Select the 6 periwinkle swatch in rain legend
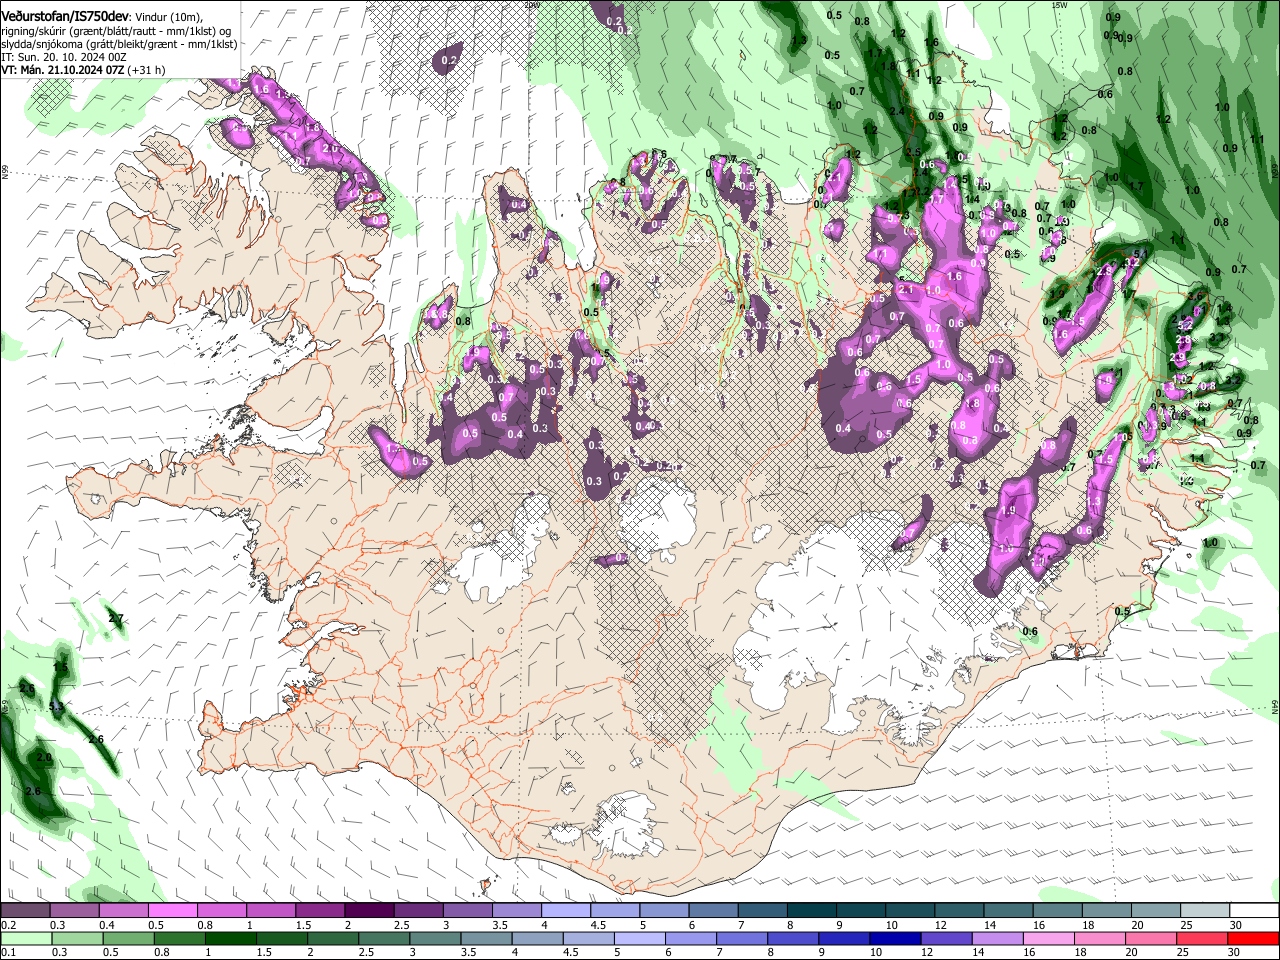This screenshot has height=960, width=1280. (x=691, y=938)
